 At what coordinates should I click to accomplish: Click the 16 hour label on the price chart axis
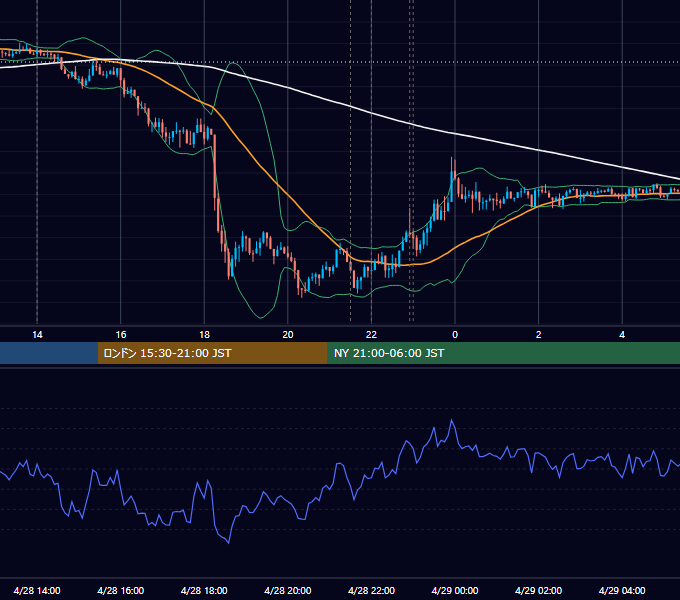[121, 335]
